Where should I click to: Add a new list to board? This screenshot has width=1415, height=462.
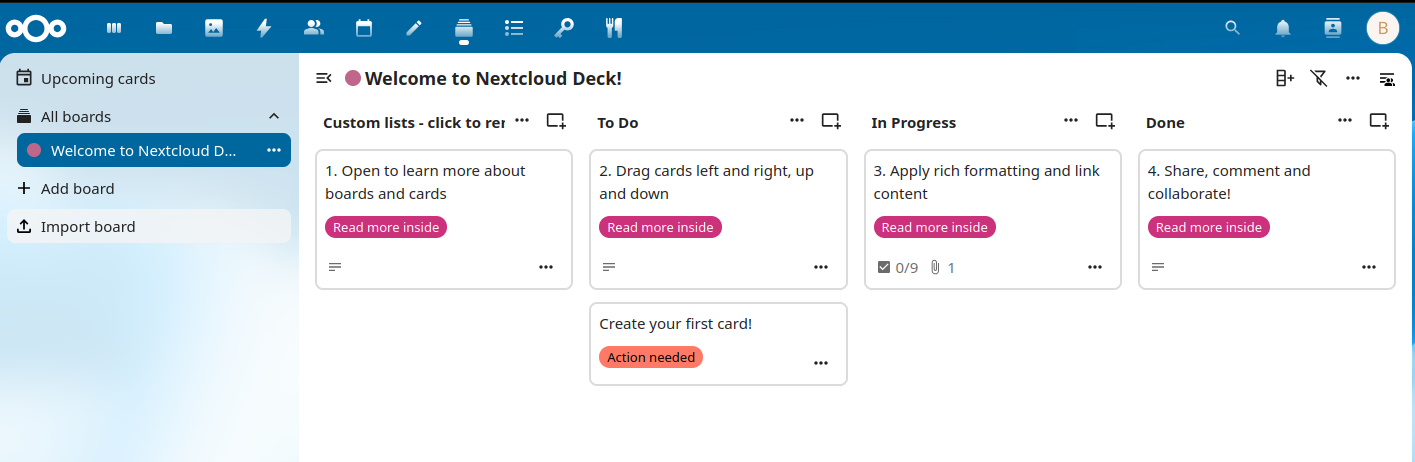(x=1285, y=78)
